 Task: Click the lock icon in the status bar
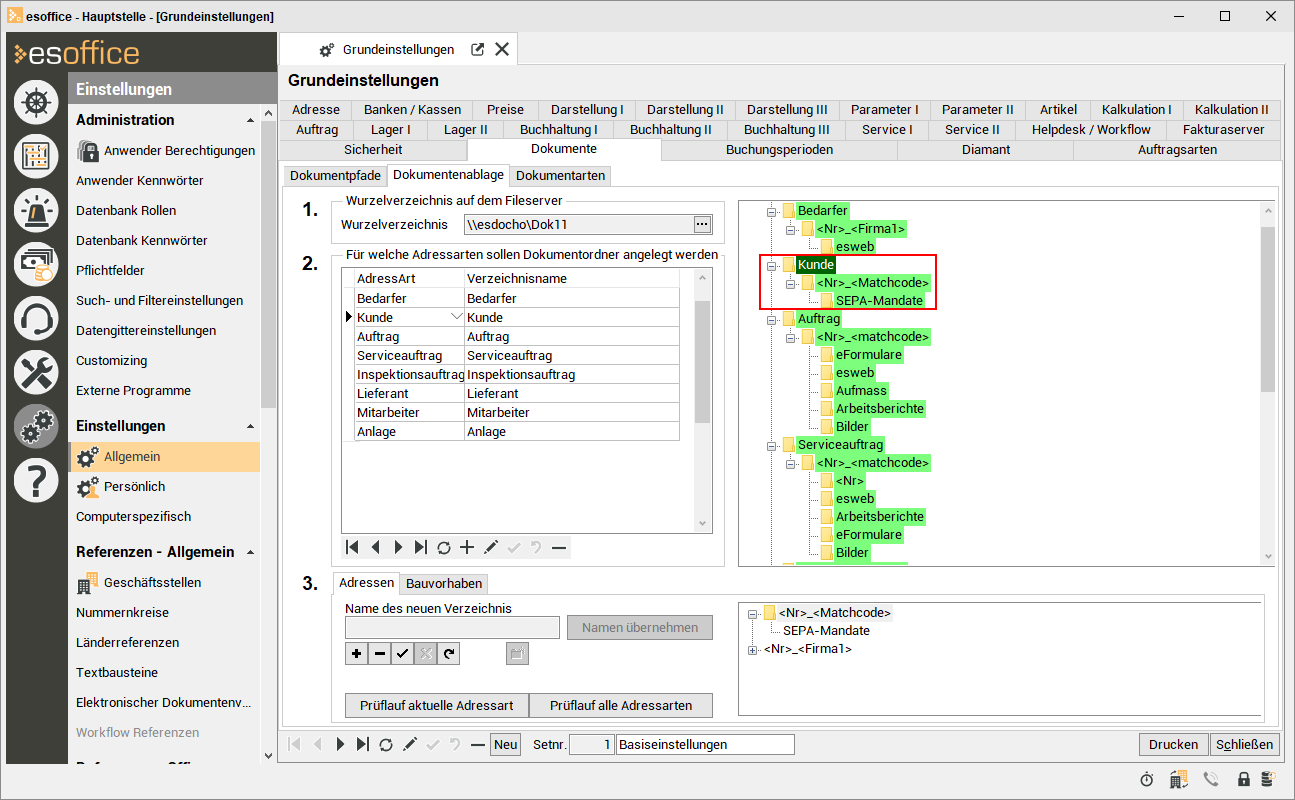tap(1244, 779)
